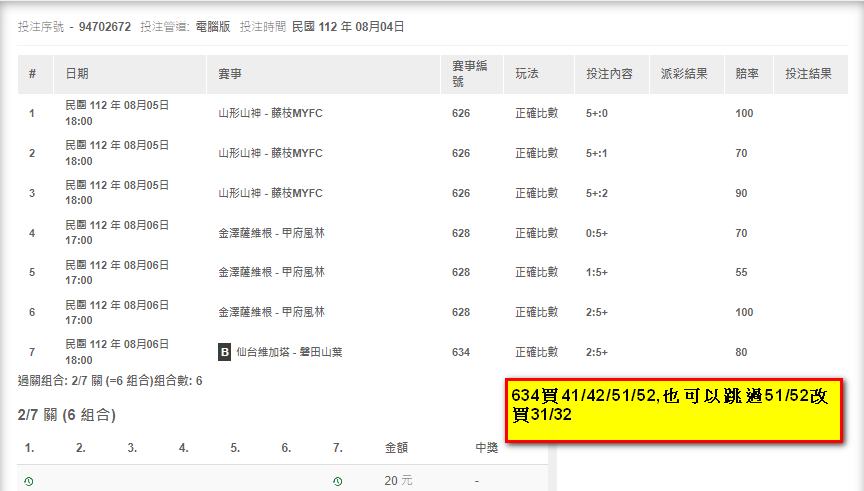Click the green clock icon under column 7.
864x491 pixels.
(x=338, y=482)
